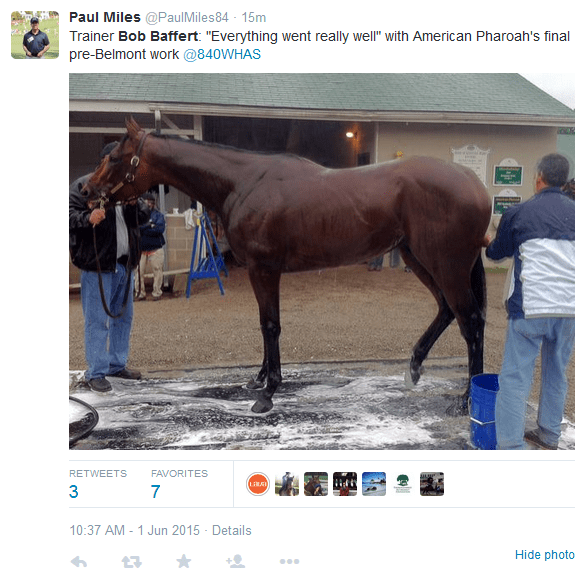View the list of 3 retweets
Image resolution: width=587 pixels, height=584 pixels.
click(98, 484)
